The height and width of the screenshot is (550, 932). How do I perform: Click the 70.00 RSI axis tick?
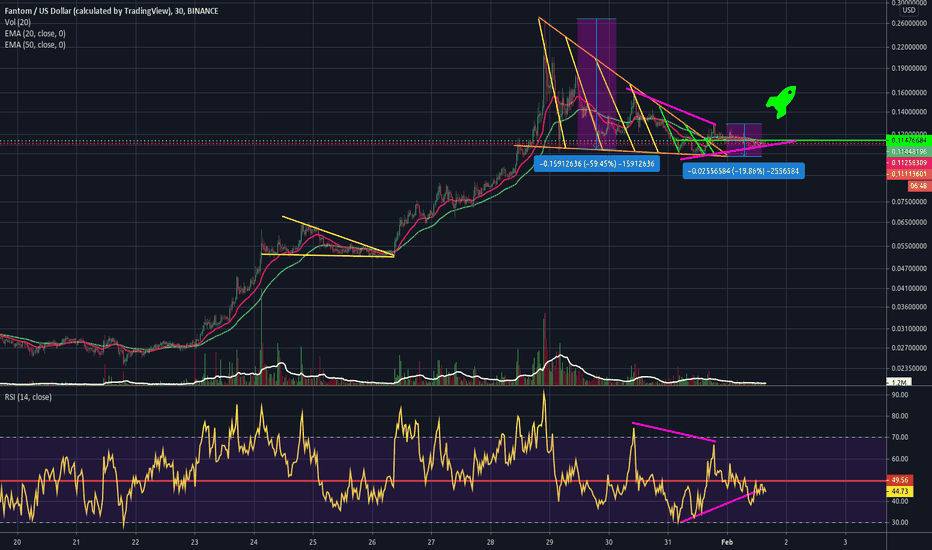click(x=899, y=437)
